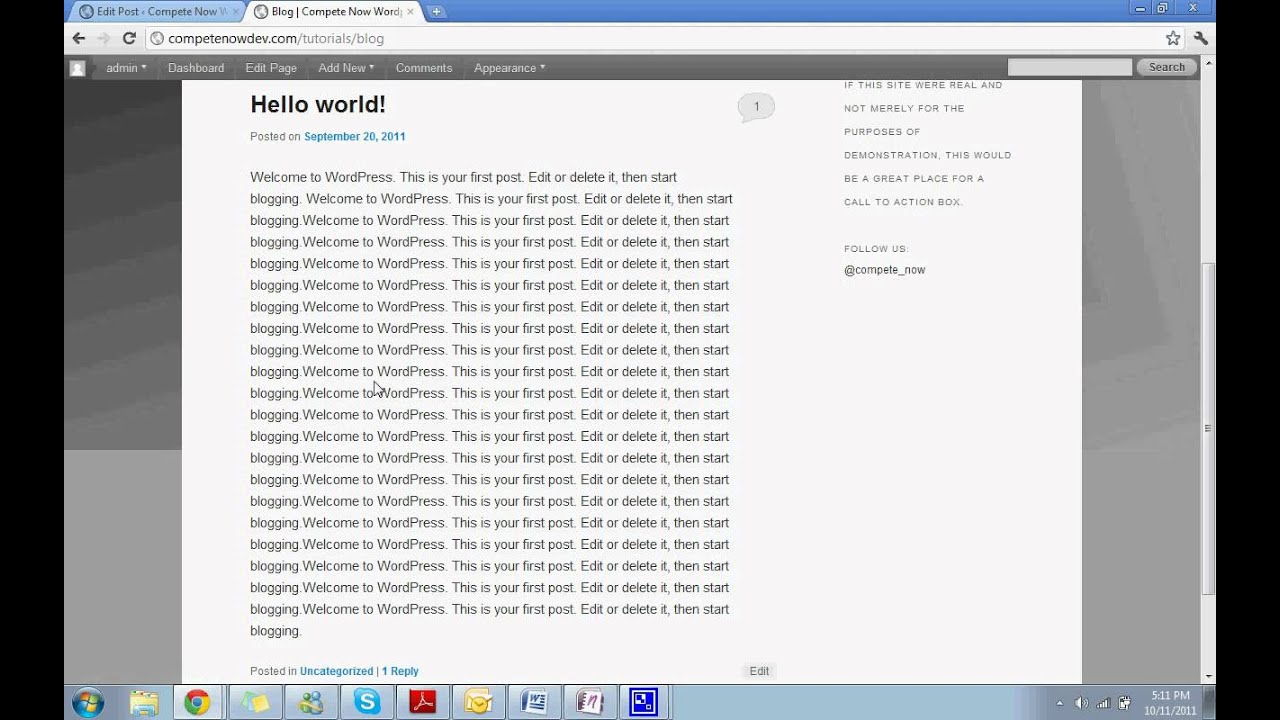Reload the page with the refresh icon
The image size is (1280, 720).
[129, 38]
